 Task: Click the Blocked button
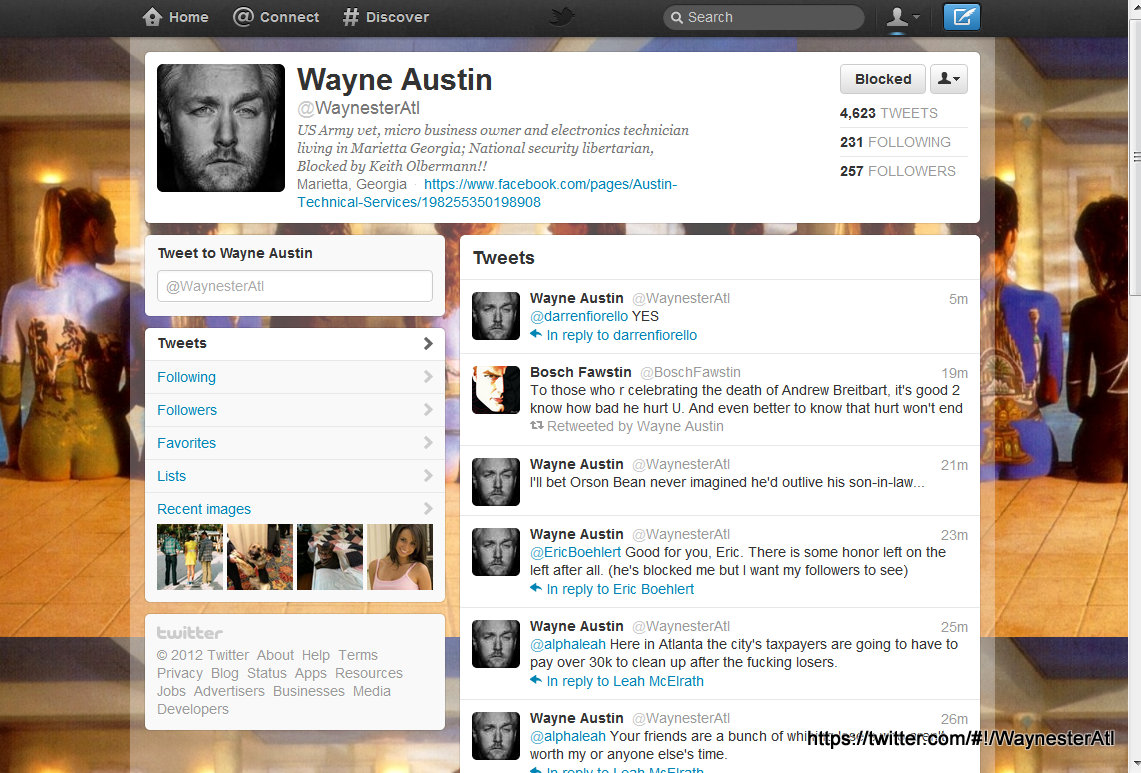883,79
